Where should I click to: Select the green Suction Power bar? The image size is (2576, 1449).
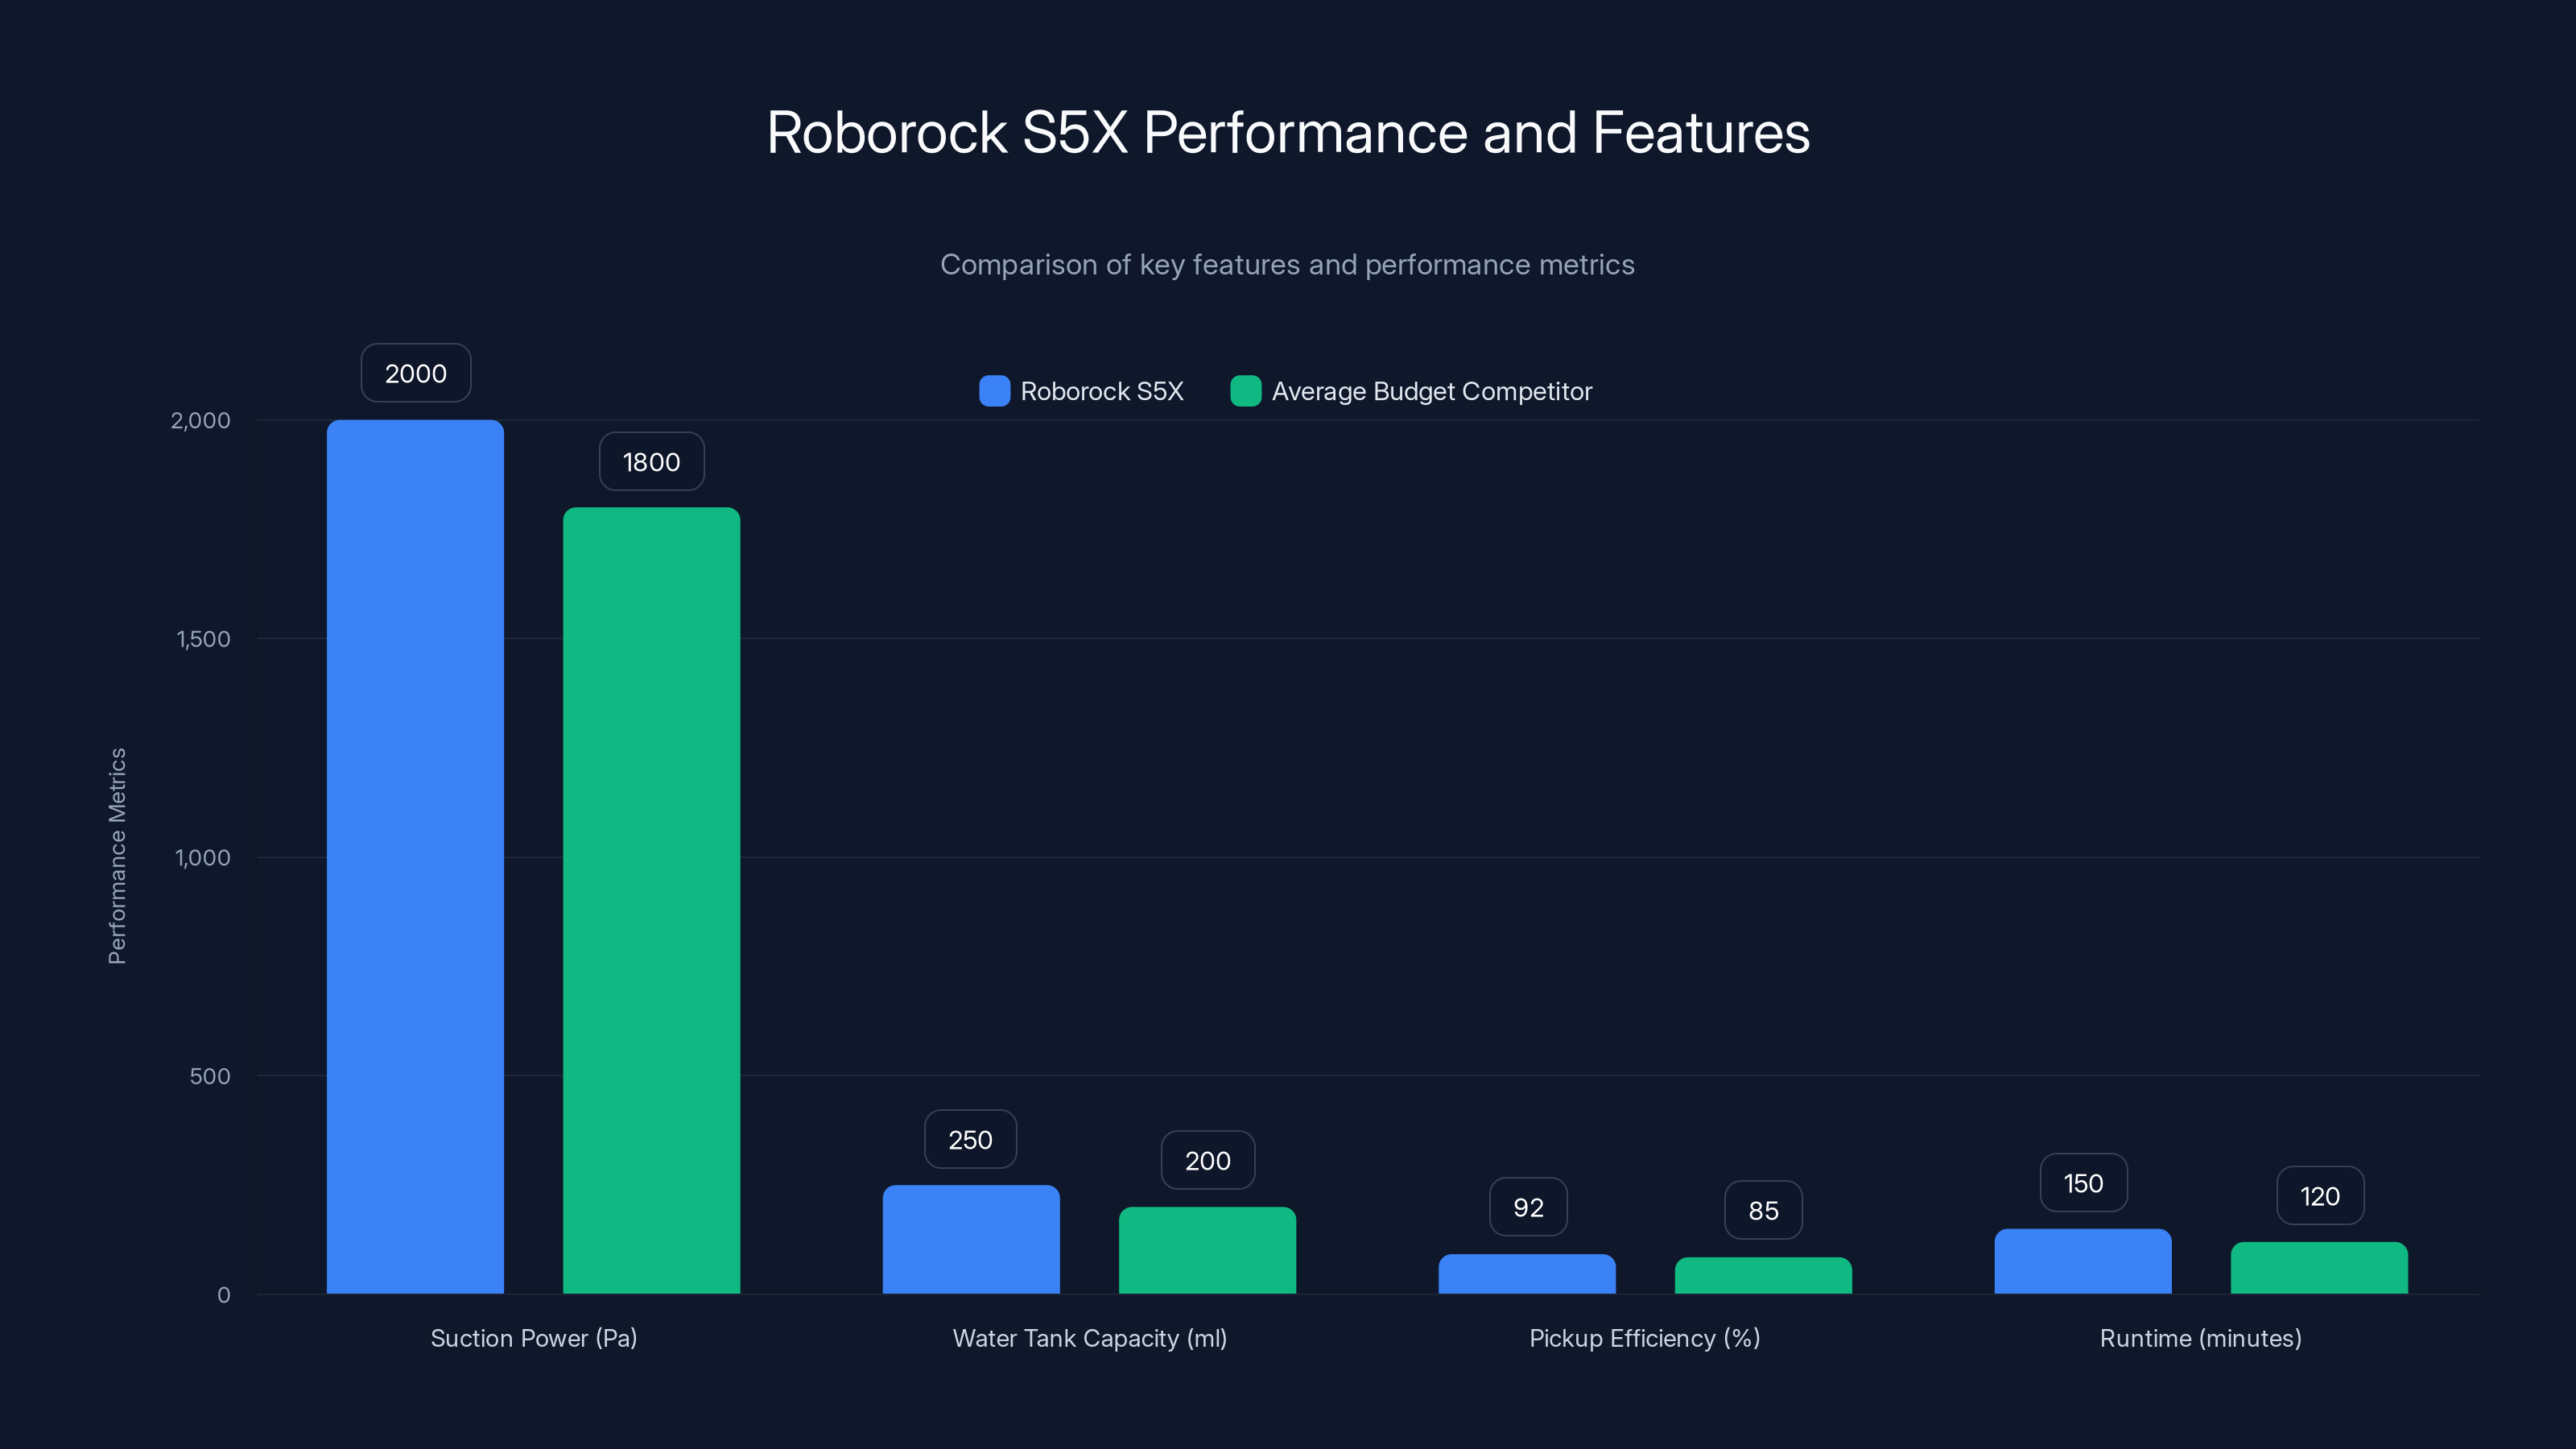tap(651, 900)
